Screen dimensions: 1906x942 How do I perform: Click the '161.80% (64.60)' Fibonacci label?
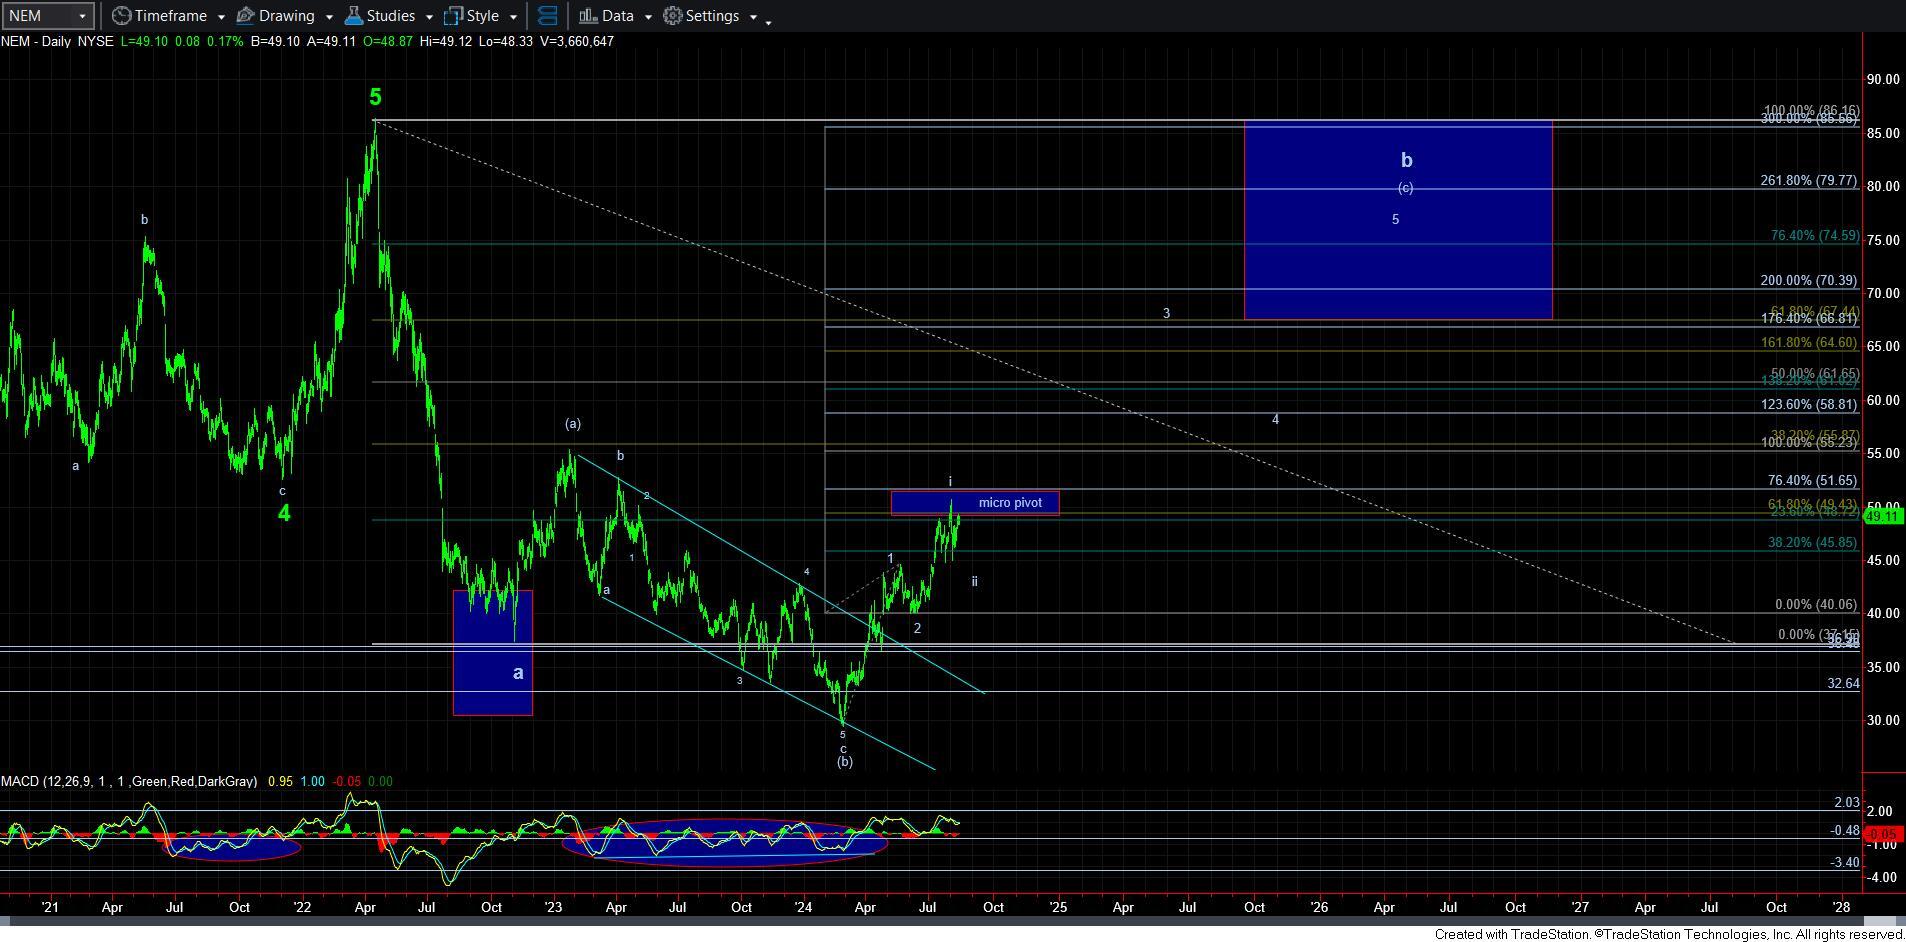click(1808, 343)
